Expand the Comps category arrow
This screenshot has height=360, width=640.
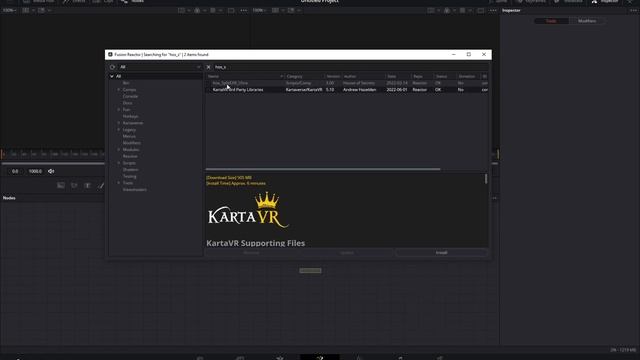pos(119,90)
